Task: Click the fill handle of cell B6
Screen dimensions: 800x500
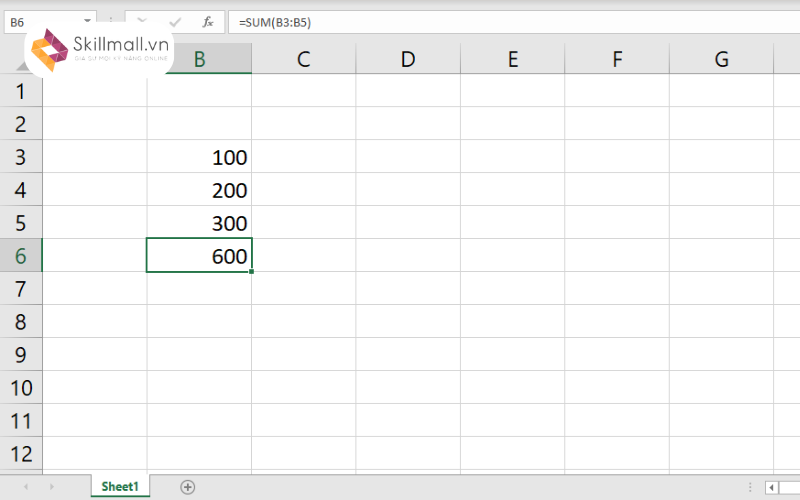Action: (x=252, y=271)
